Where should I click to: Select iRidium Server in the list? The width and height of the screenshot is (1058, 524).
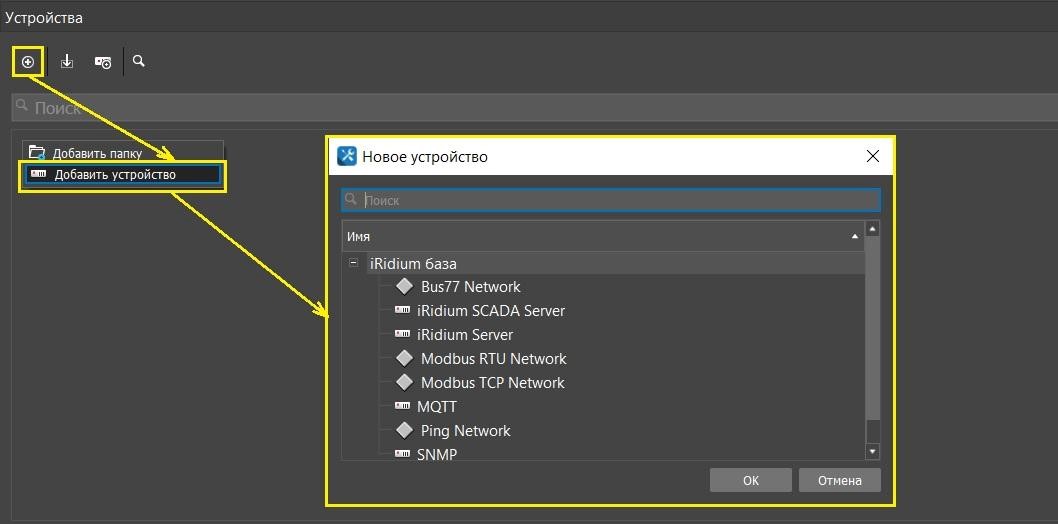(x=464, y=335)
